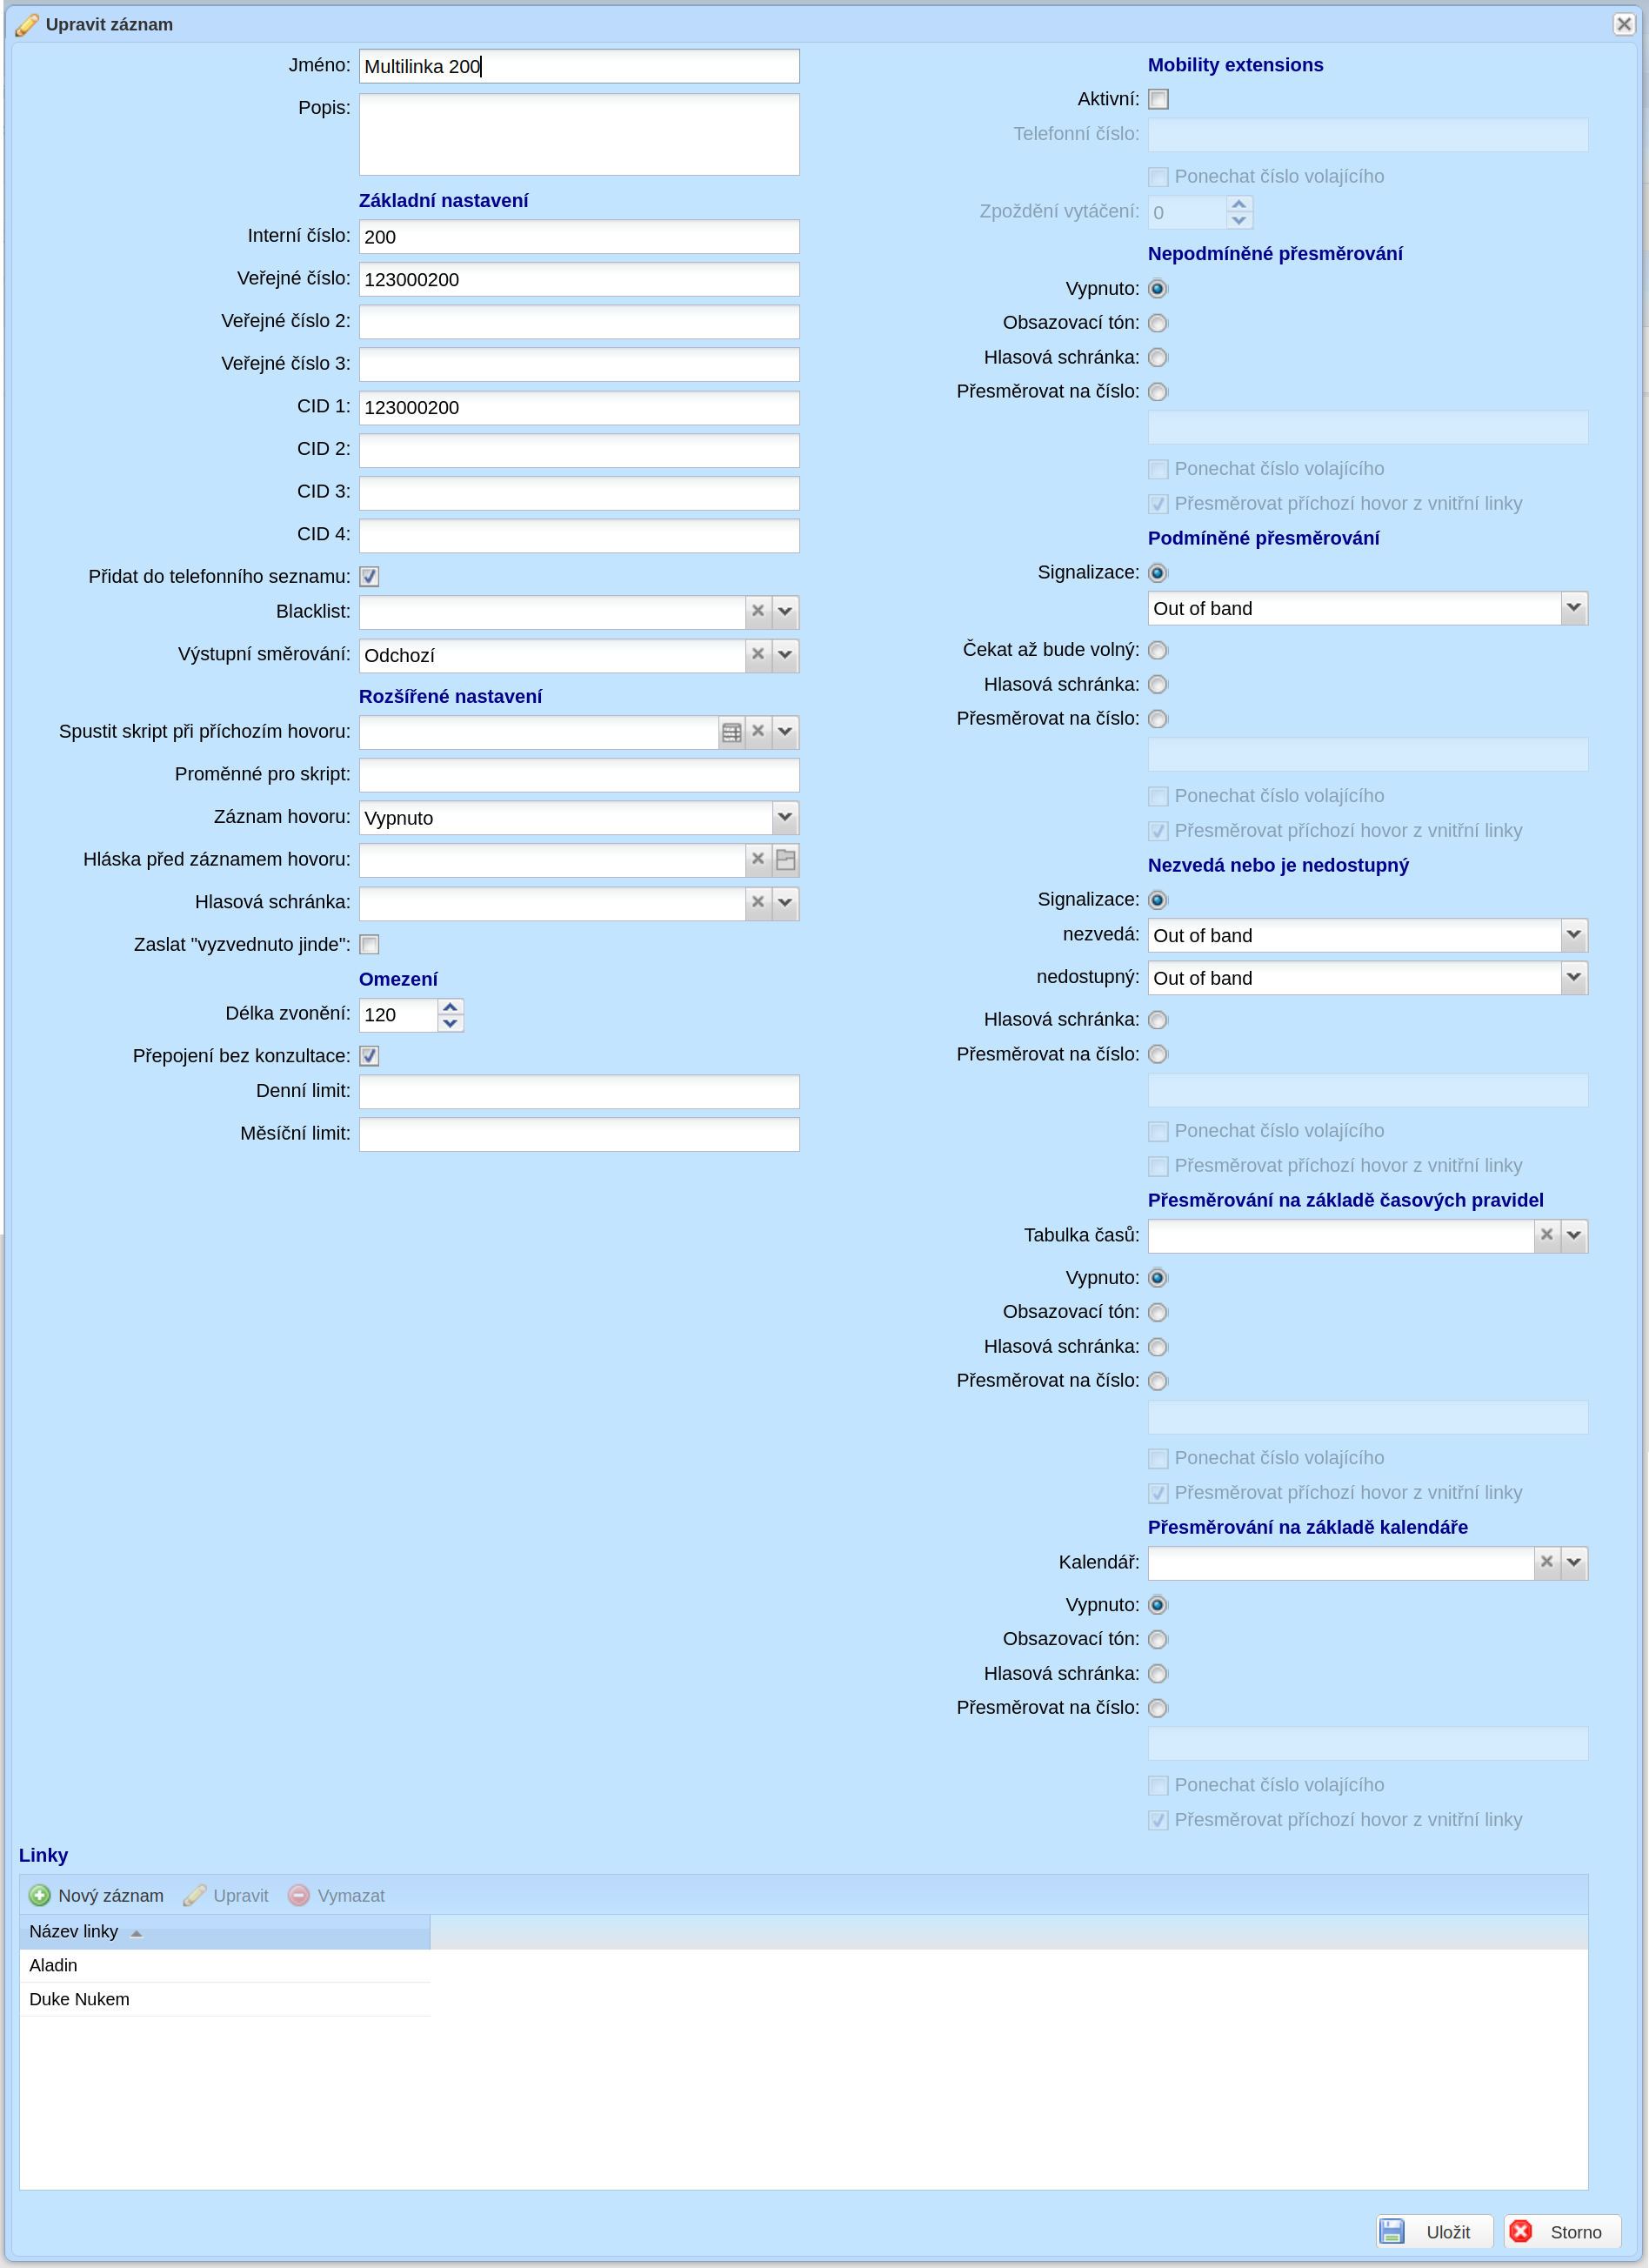Open the Kalendář dropdown

[1574, 1563]
